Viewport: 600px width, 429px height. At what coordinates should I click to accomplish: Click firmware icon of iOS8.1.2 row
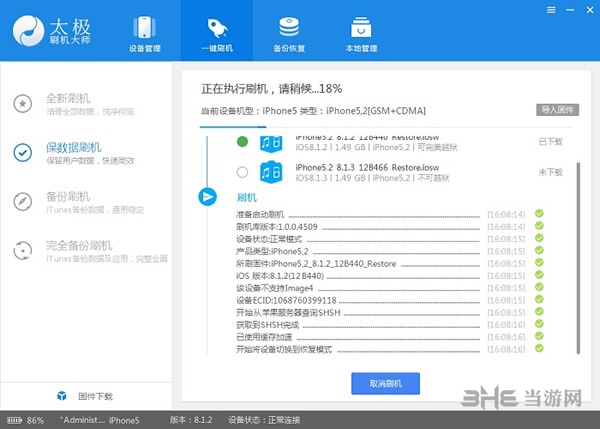271,144
